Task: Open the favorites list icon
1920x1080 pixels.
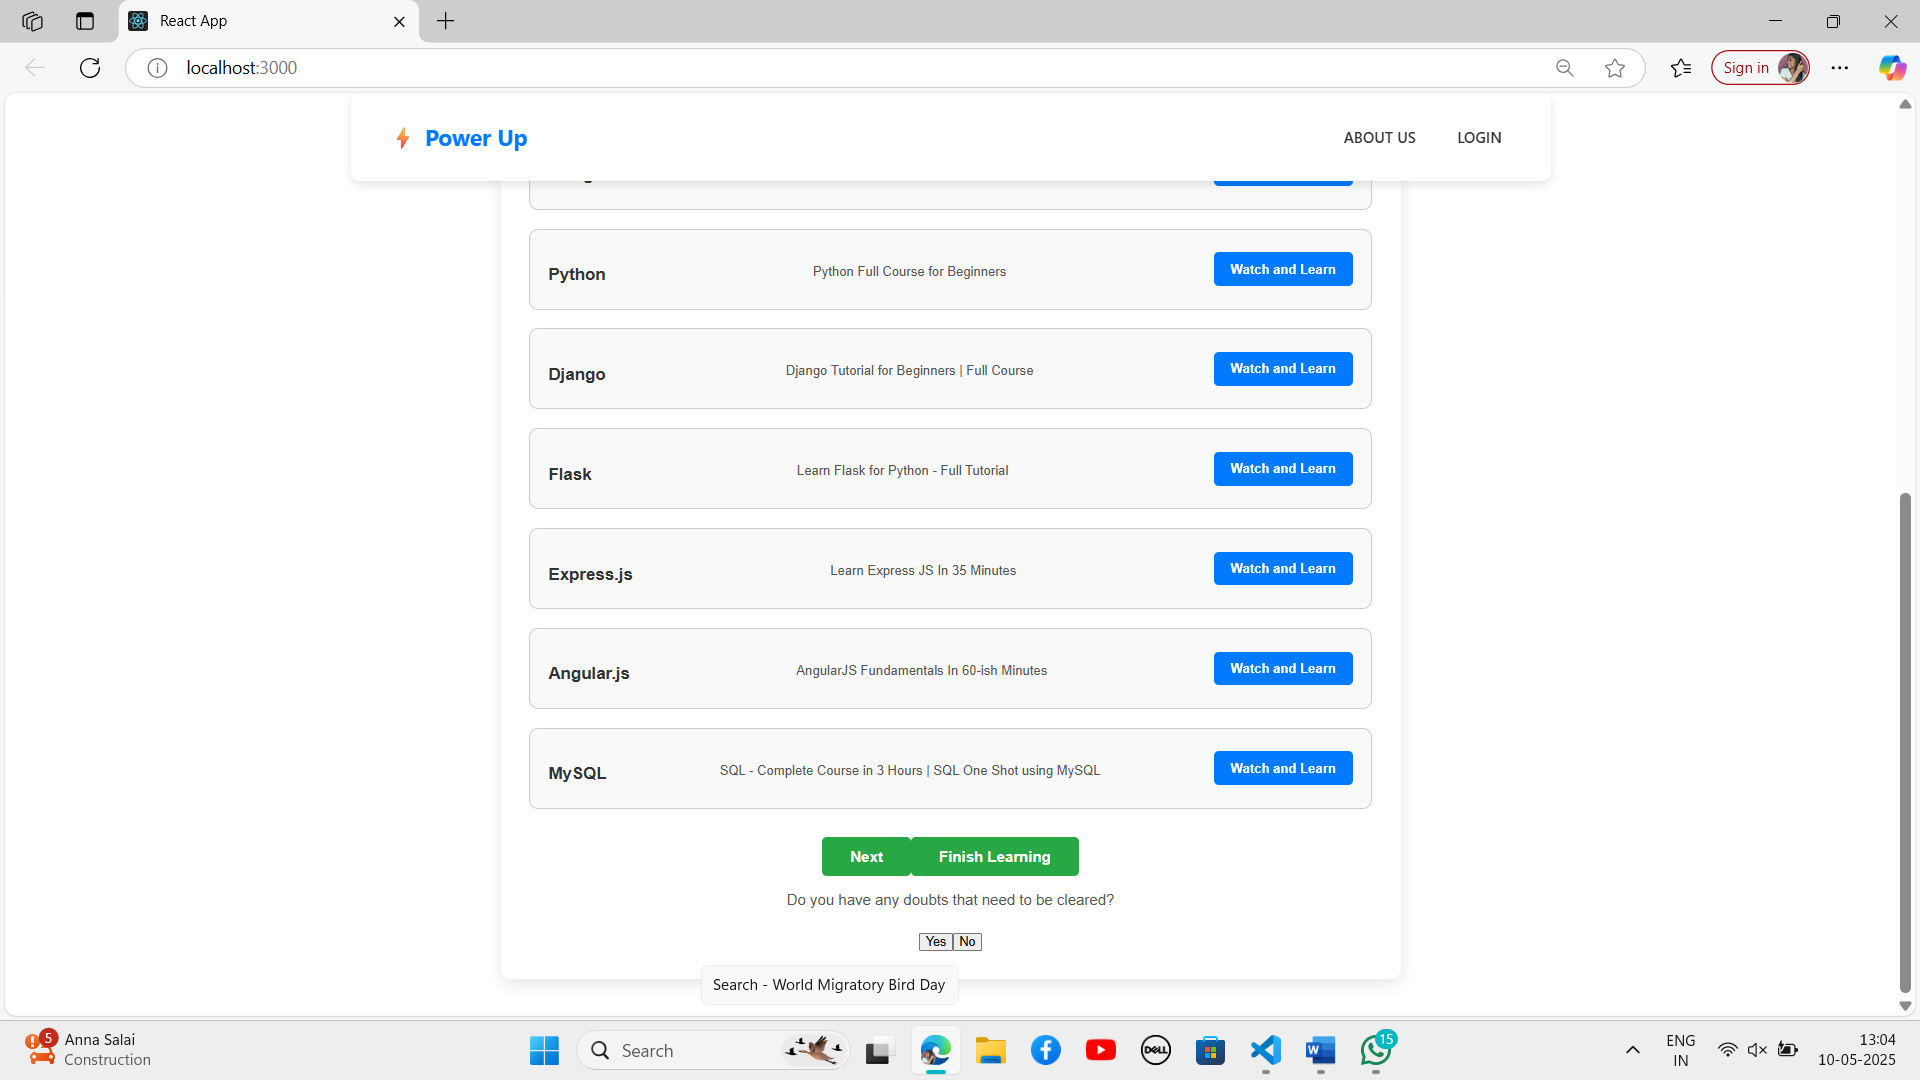Action: 1681,68
